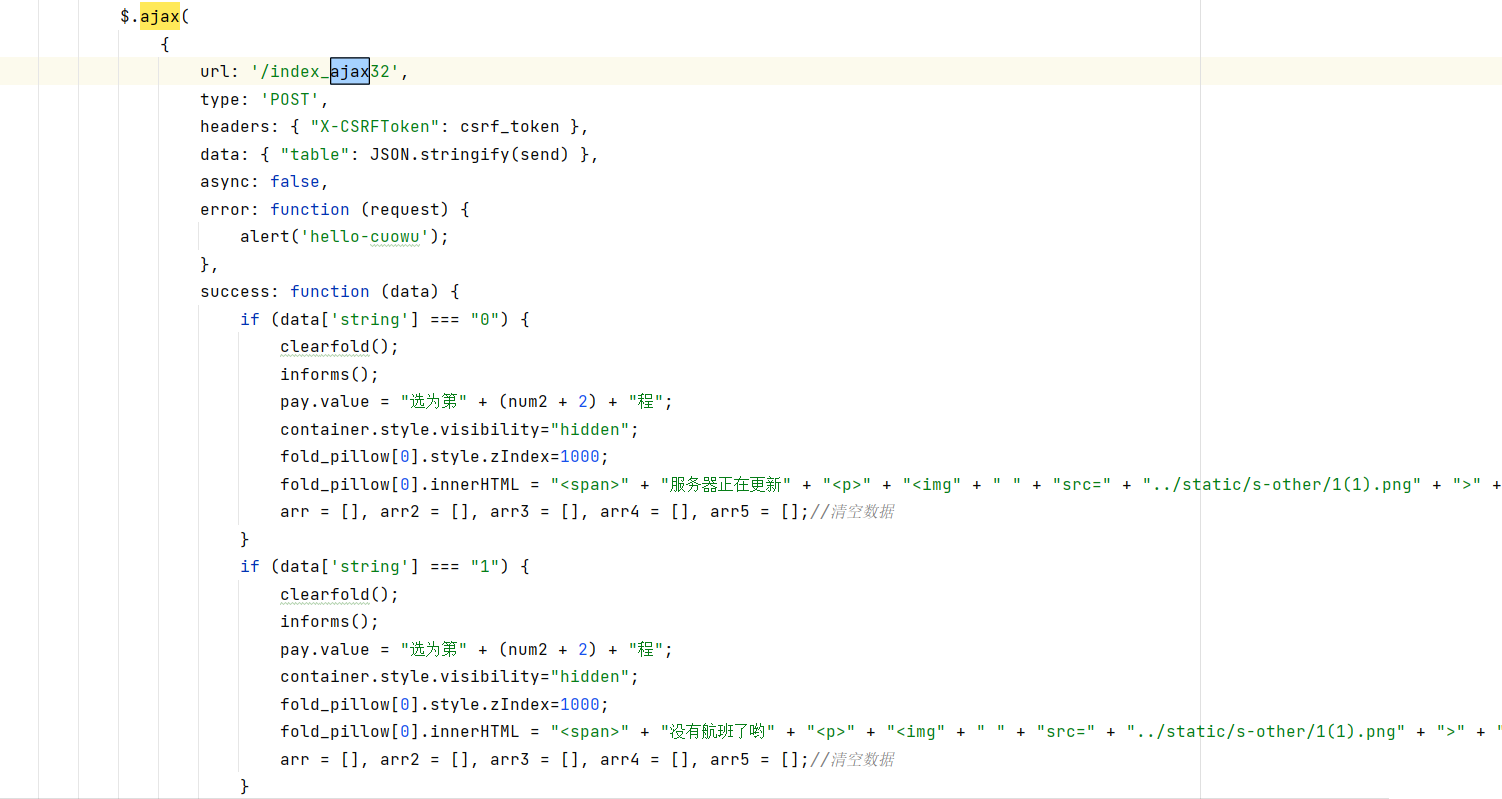
Task: Click the //清空数据 comment in the "0" block
Action: (852, 511)
